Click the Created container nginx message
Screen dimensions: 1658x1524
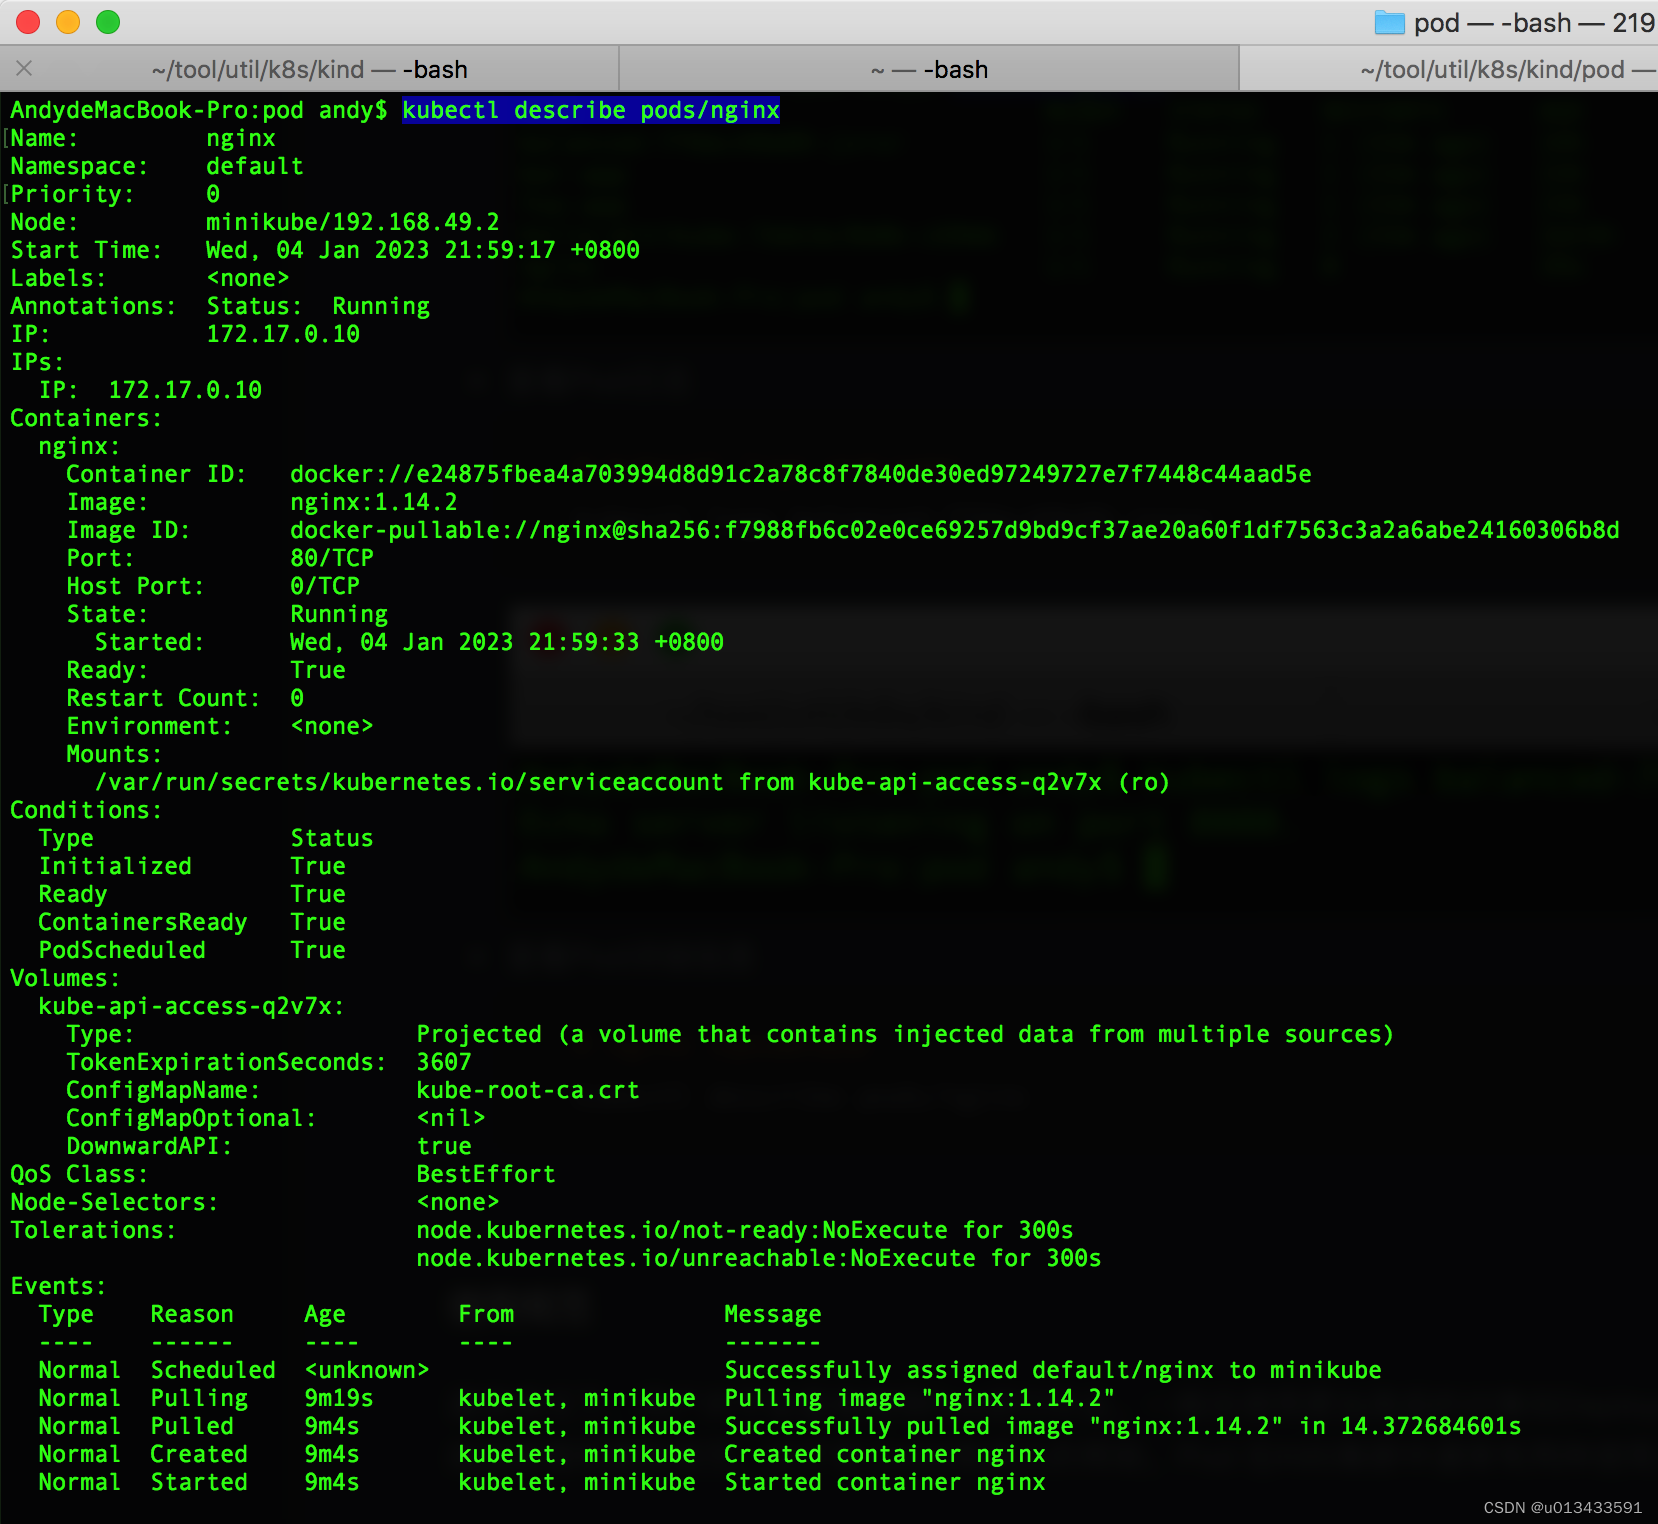(885, 1454)
